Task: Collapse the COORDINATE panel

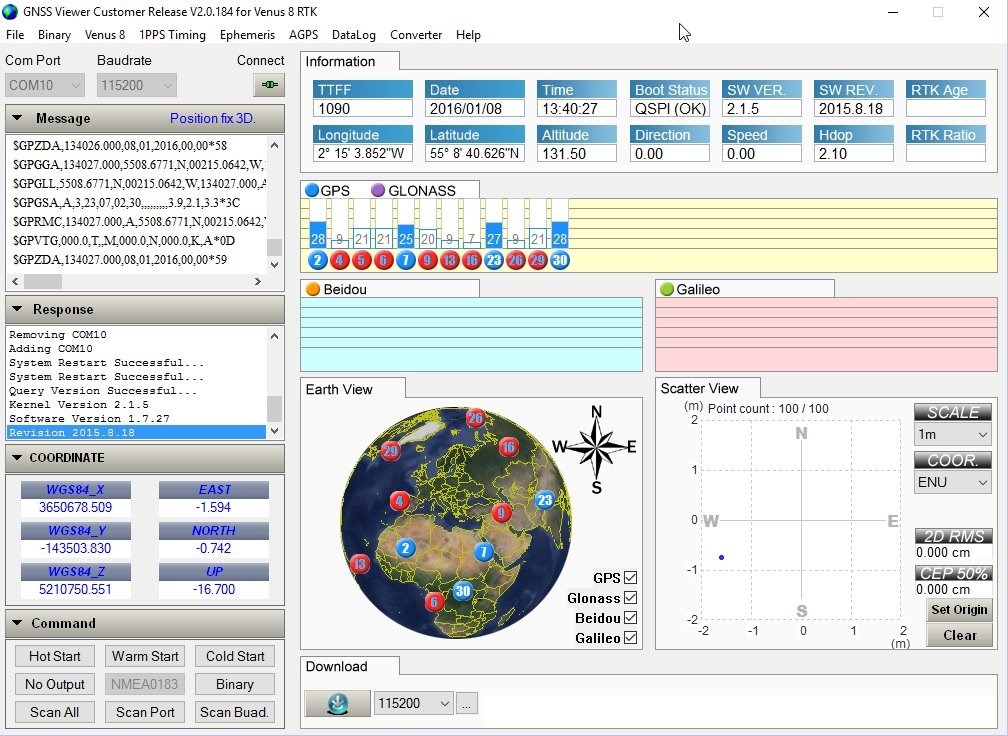Action: 16,458
